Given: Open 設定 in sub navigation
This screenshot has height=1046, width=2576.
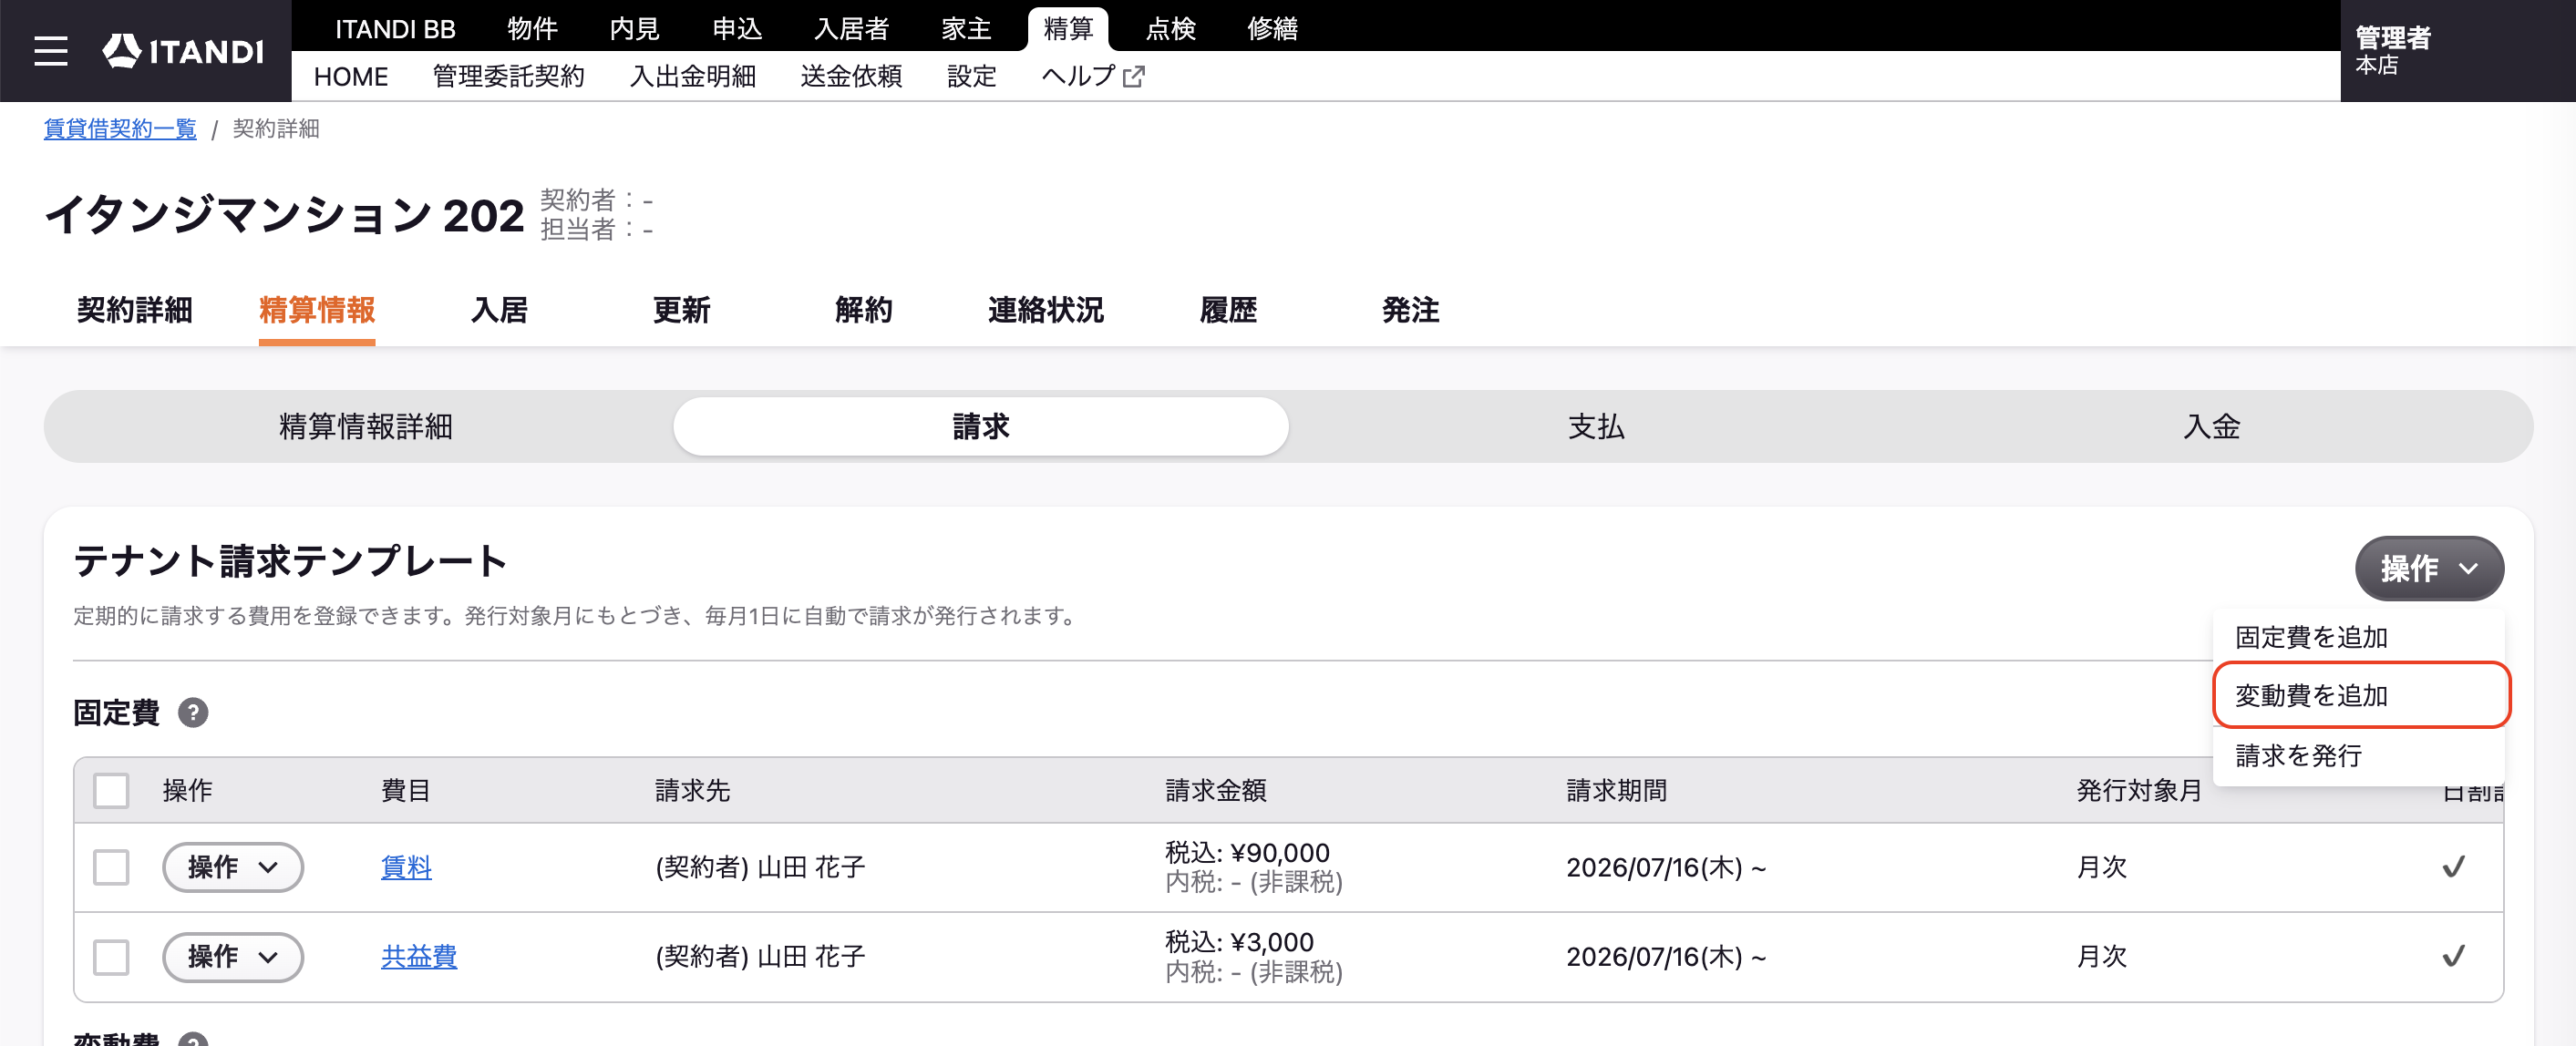Looking at the screenshot, I should [971, 76].
